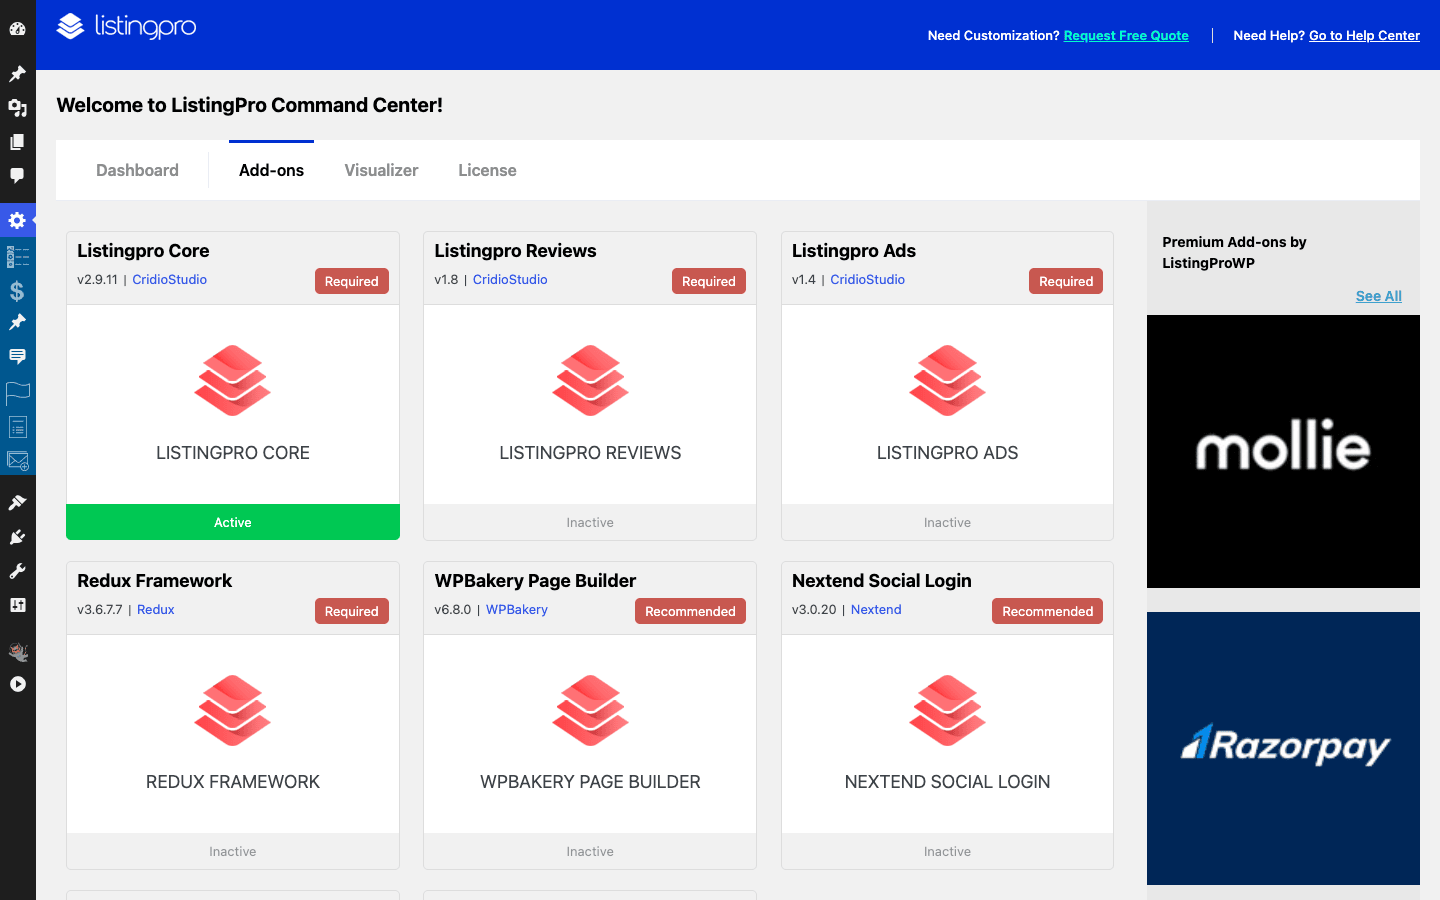Click Inactive status under Nextend Social Login
Viewport: 1440px width, 900px height.
tap(947, 851)
